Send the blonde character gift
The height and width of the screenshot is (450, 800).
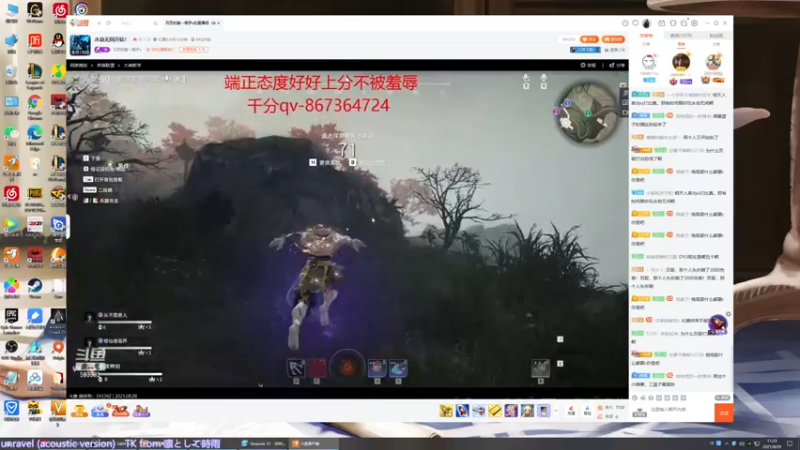[x=528, y=410]
